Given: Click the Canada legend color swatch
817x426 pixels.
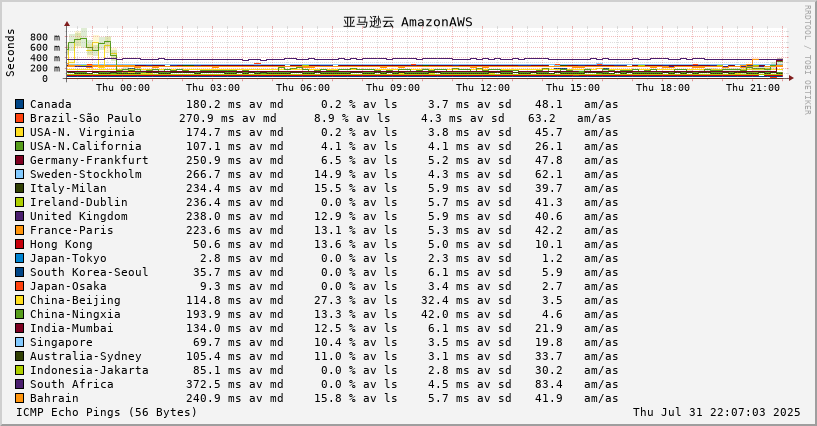Looking at the screenshot, I should click(19, 104).
